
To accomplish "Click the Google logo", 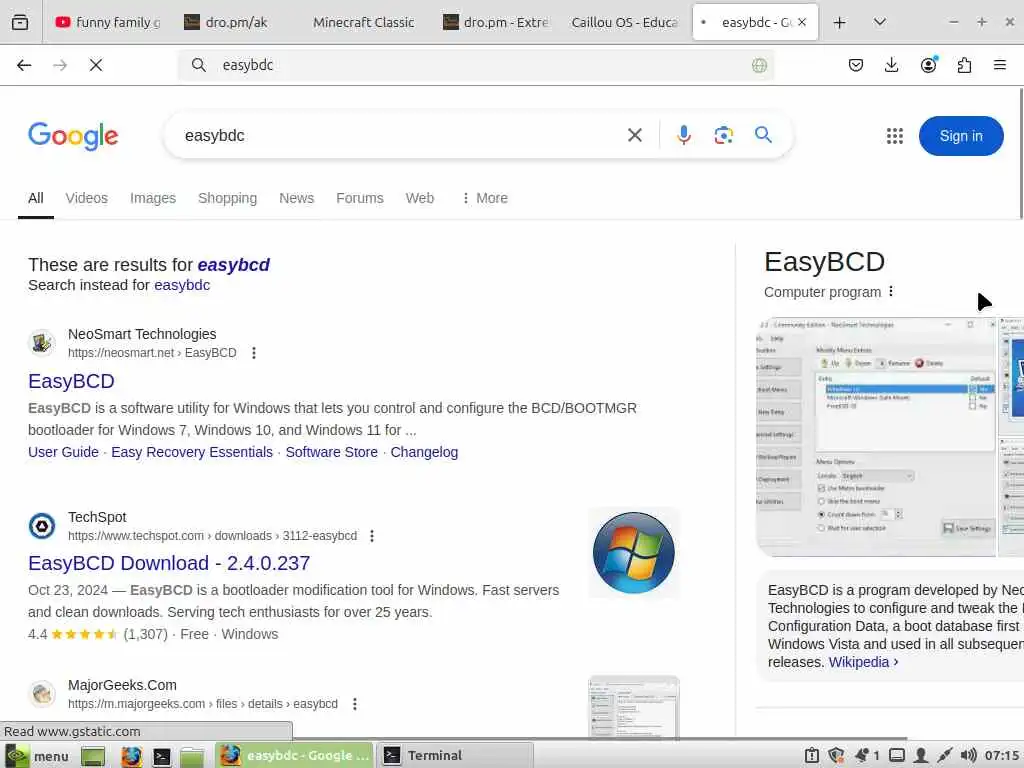I will (73, 136).
